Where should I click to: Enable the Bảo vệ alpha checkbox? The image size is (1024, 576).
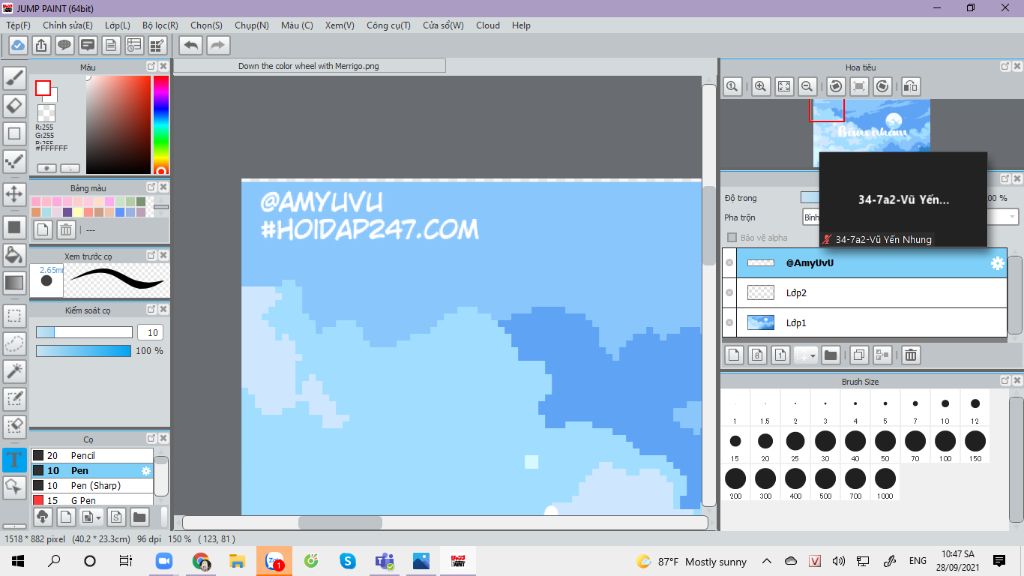tap(731, 238)
